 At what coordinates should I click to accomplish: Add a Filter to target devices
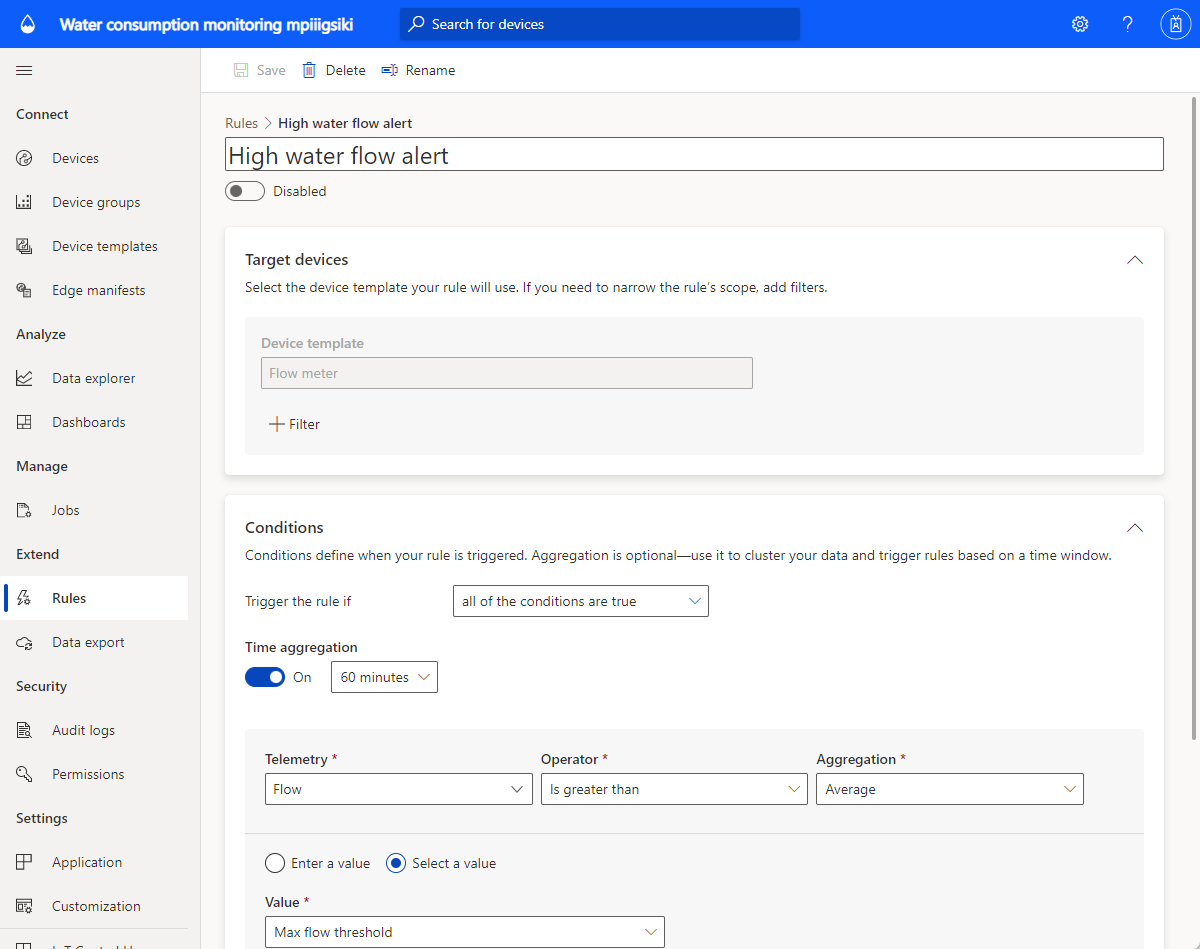point(294,424)
